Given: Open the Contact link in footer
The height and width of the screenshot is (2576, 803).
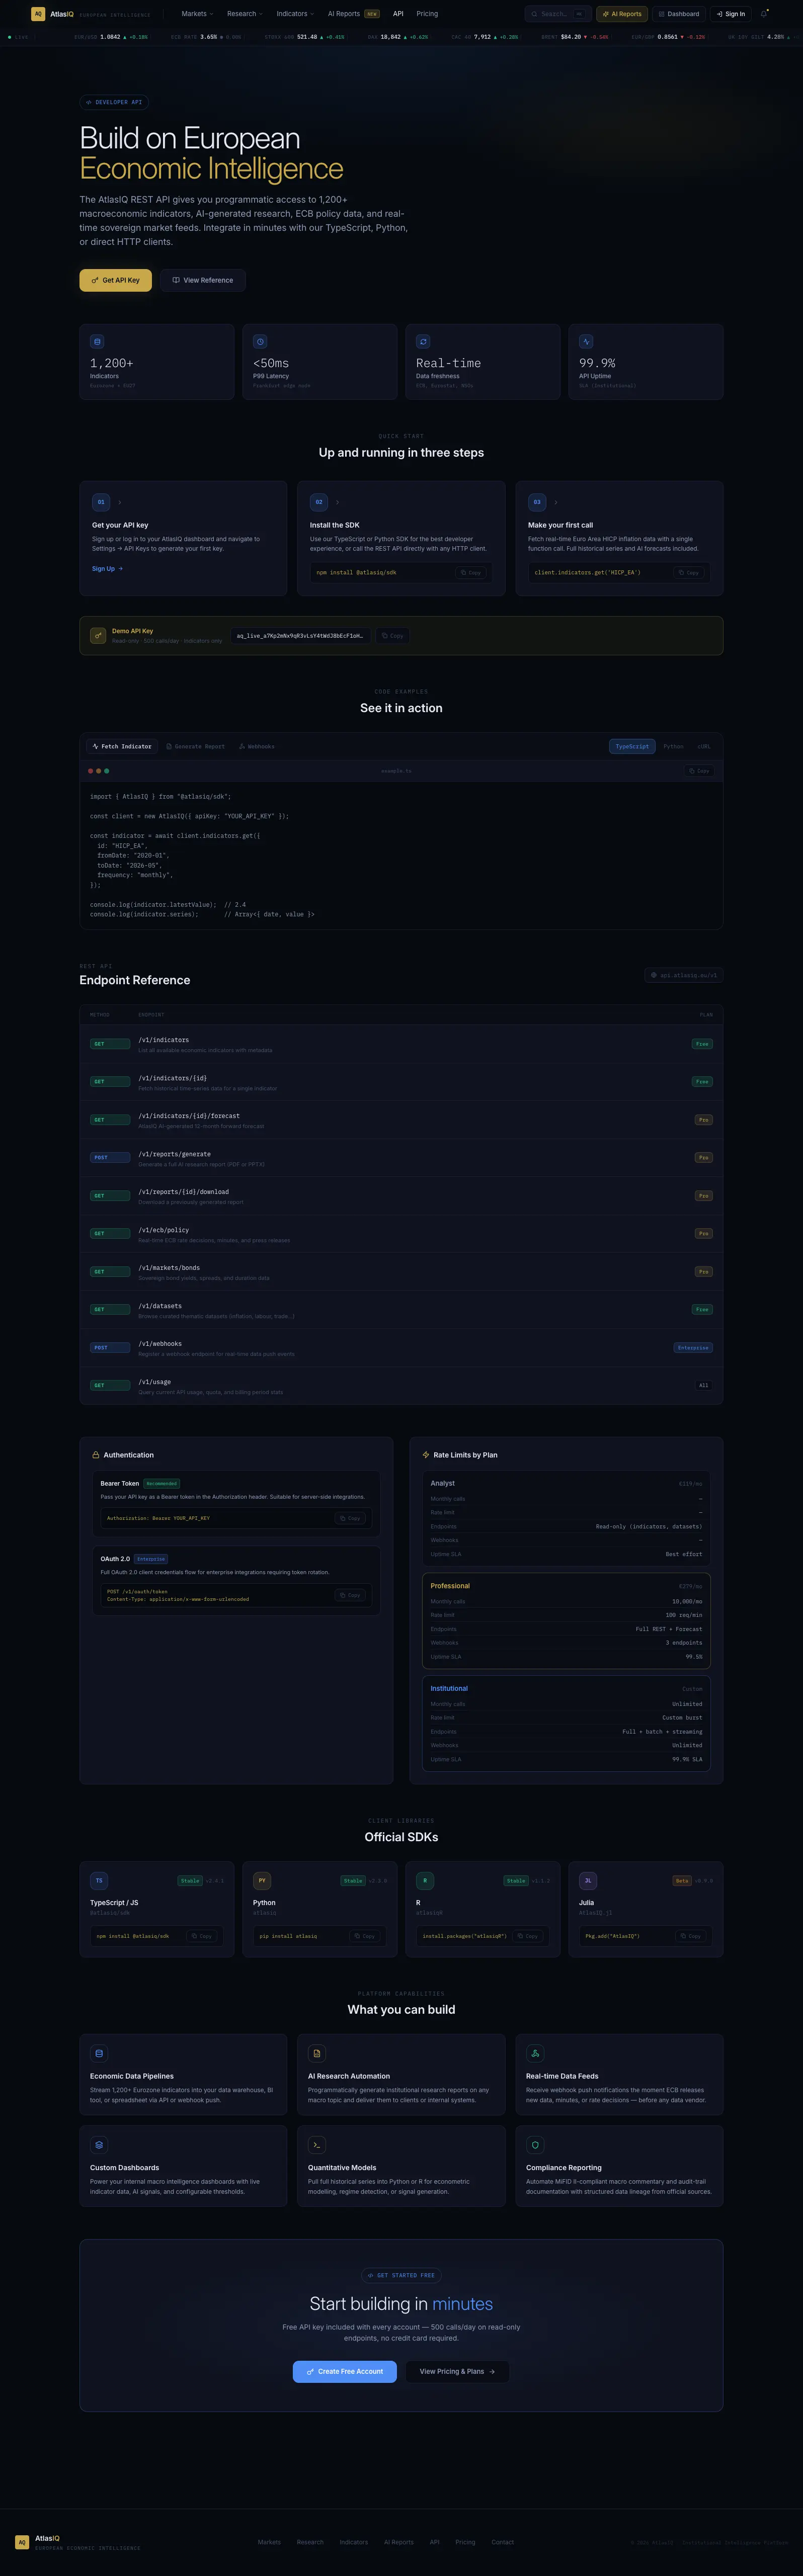Looking at the screenshot, I should [x=503, y=2541].
